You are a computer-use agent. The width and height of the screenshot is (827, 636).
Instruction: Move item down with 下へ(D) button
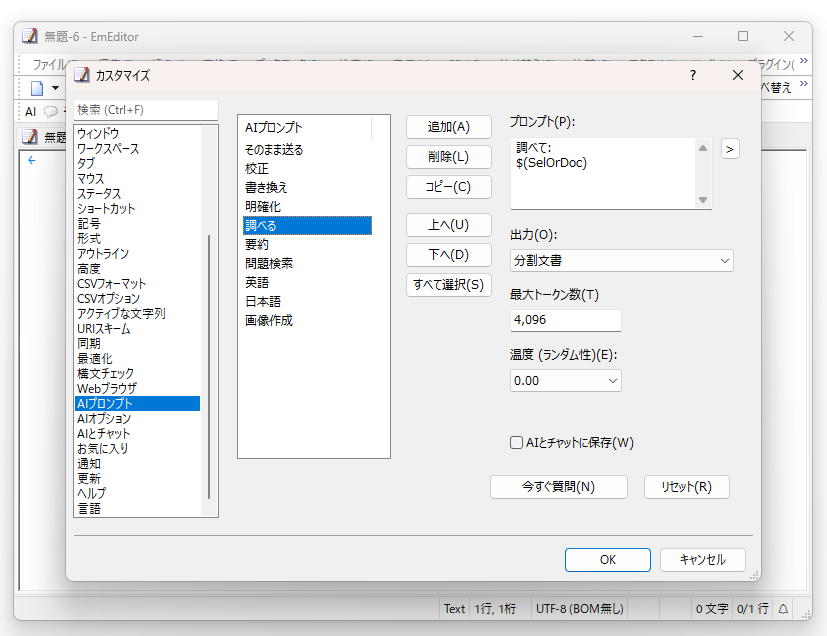(x=448, y=255)
